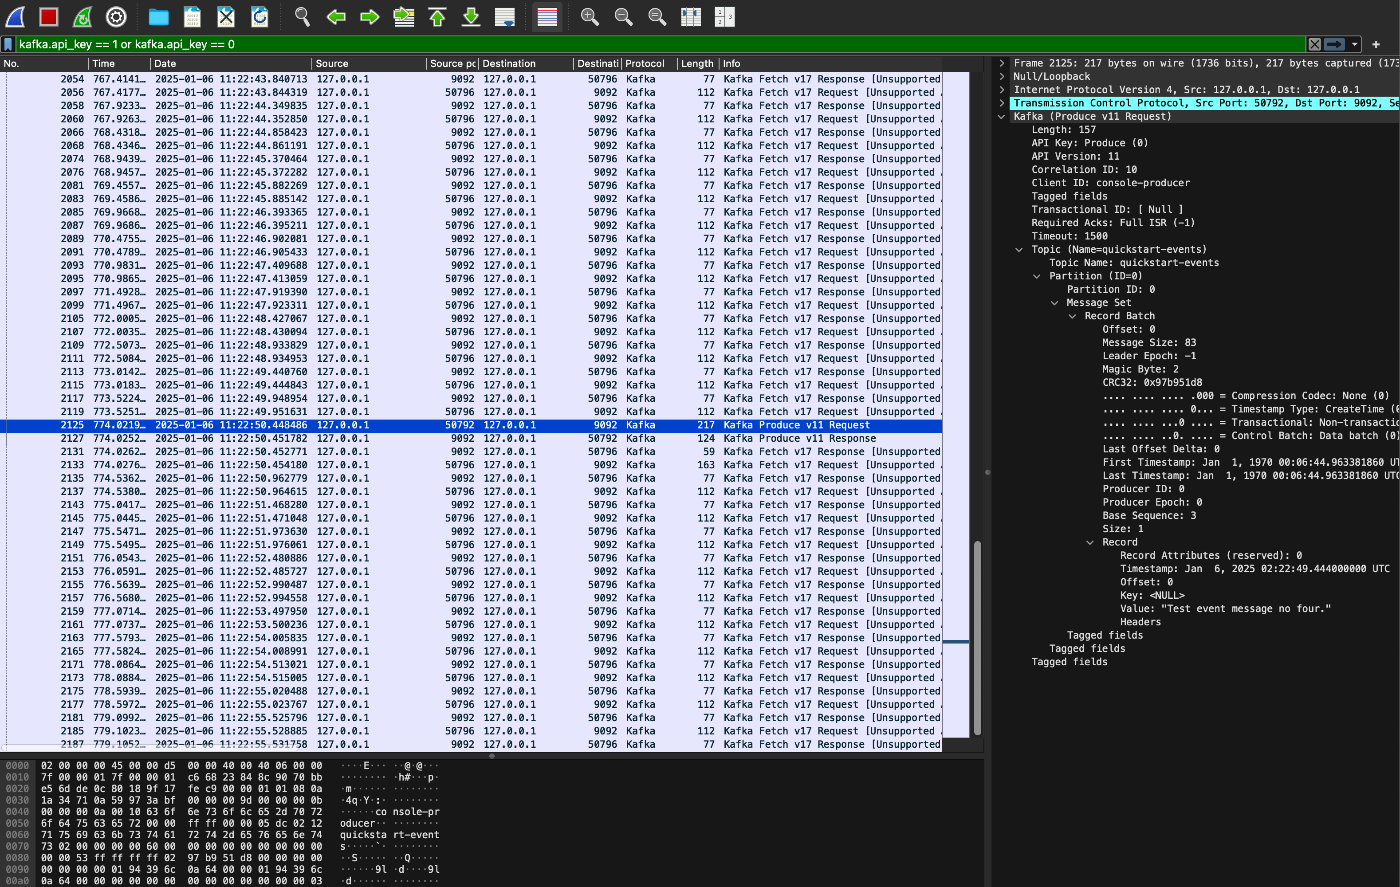This screenshot has height=887, width=1400.
Task: Start capturing packets with the shark fin icon
Action: point(15,16)
